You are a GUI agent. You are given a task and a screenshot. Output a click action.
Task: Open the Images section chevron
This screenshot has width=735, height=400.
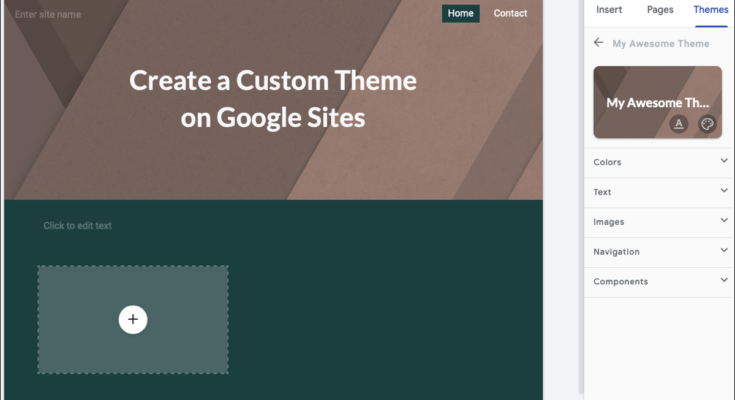724,221
